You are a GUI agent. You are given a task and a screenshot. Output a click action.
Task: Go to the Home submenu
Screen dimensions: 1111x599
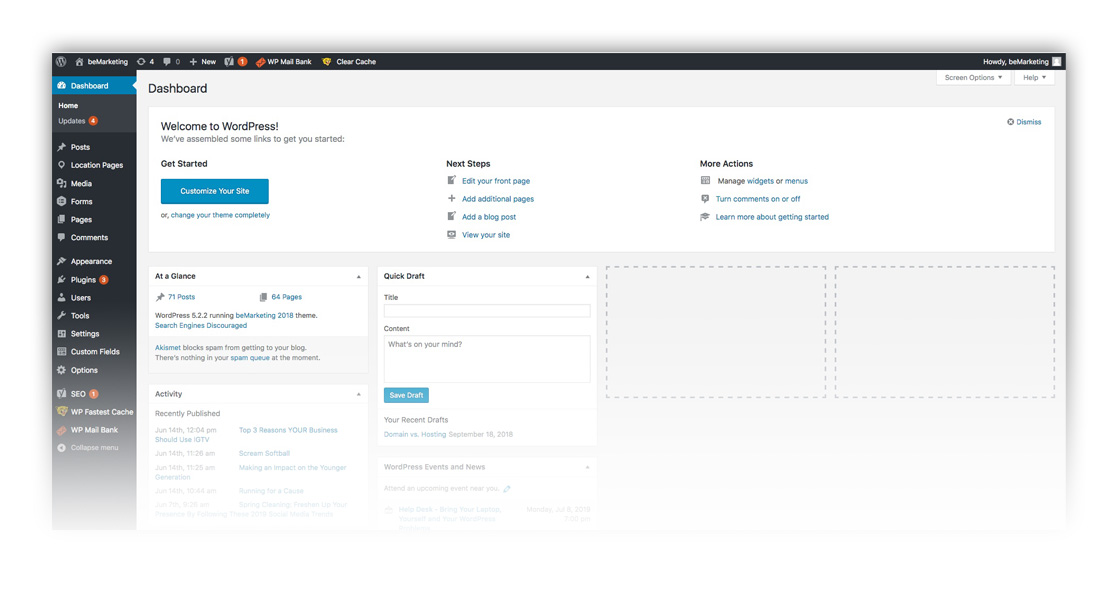68,106
